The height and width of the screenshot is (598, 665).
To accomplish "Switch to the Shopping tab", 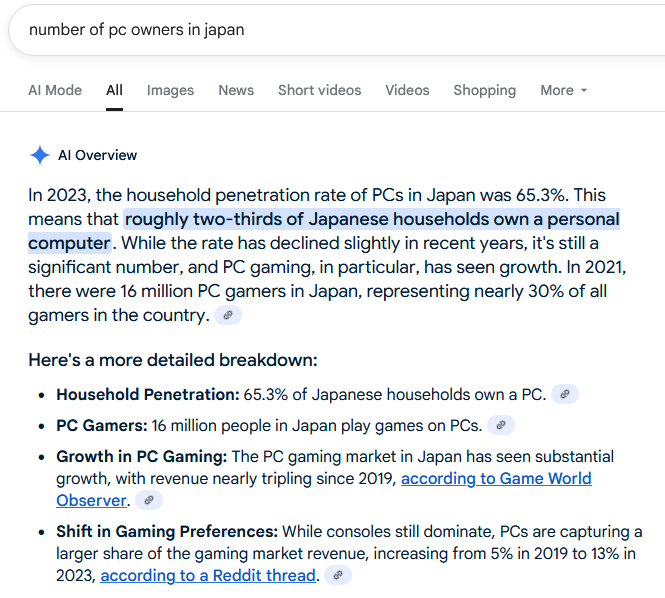I will click(484, 90).
